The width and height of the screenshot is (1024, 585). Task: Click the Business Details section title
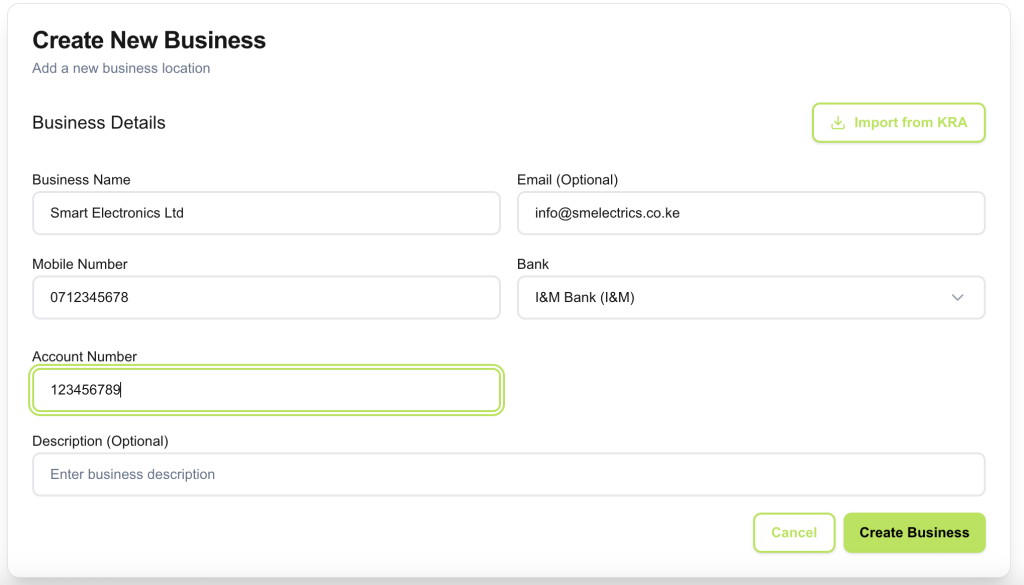pyautogui.click(x=99, y=123)
